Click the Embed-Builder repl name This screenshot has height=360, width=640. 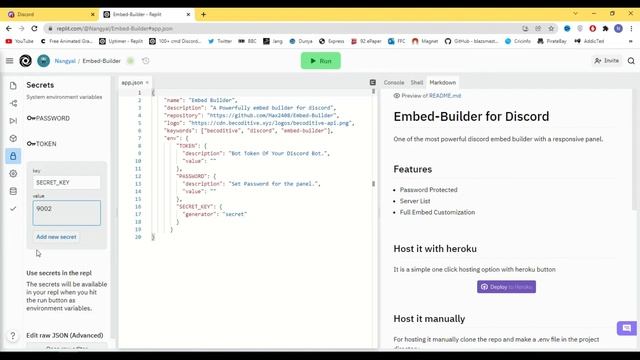(102, 61)
